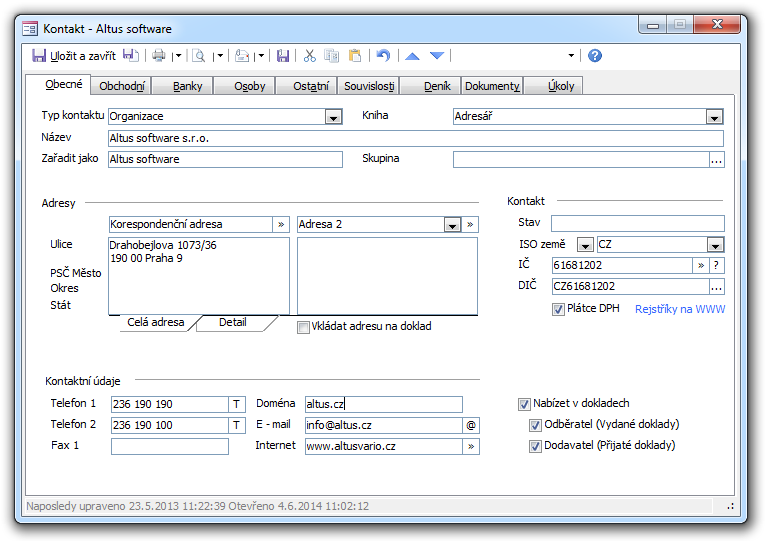Expand the Typ kontaktu dropdown

click(x=334, y=117)
